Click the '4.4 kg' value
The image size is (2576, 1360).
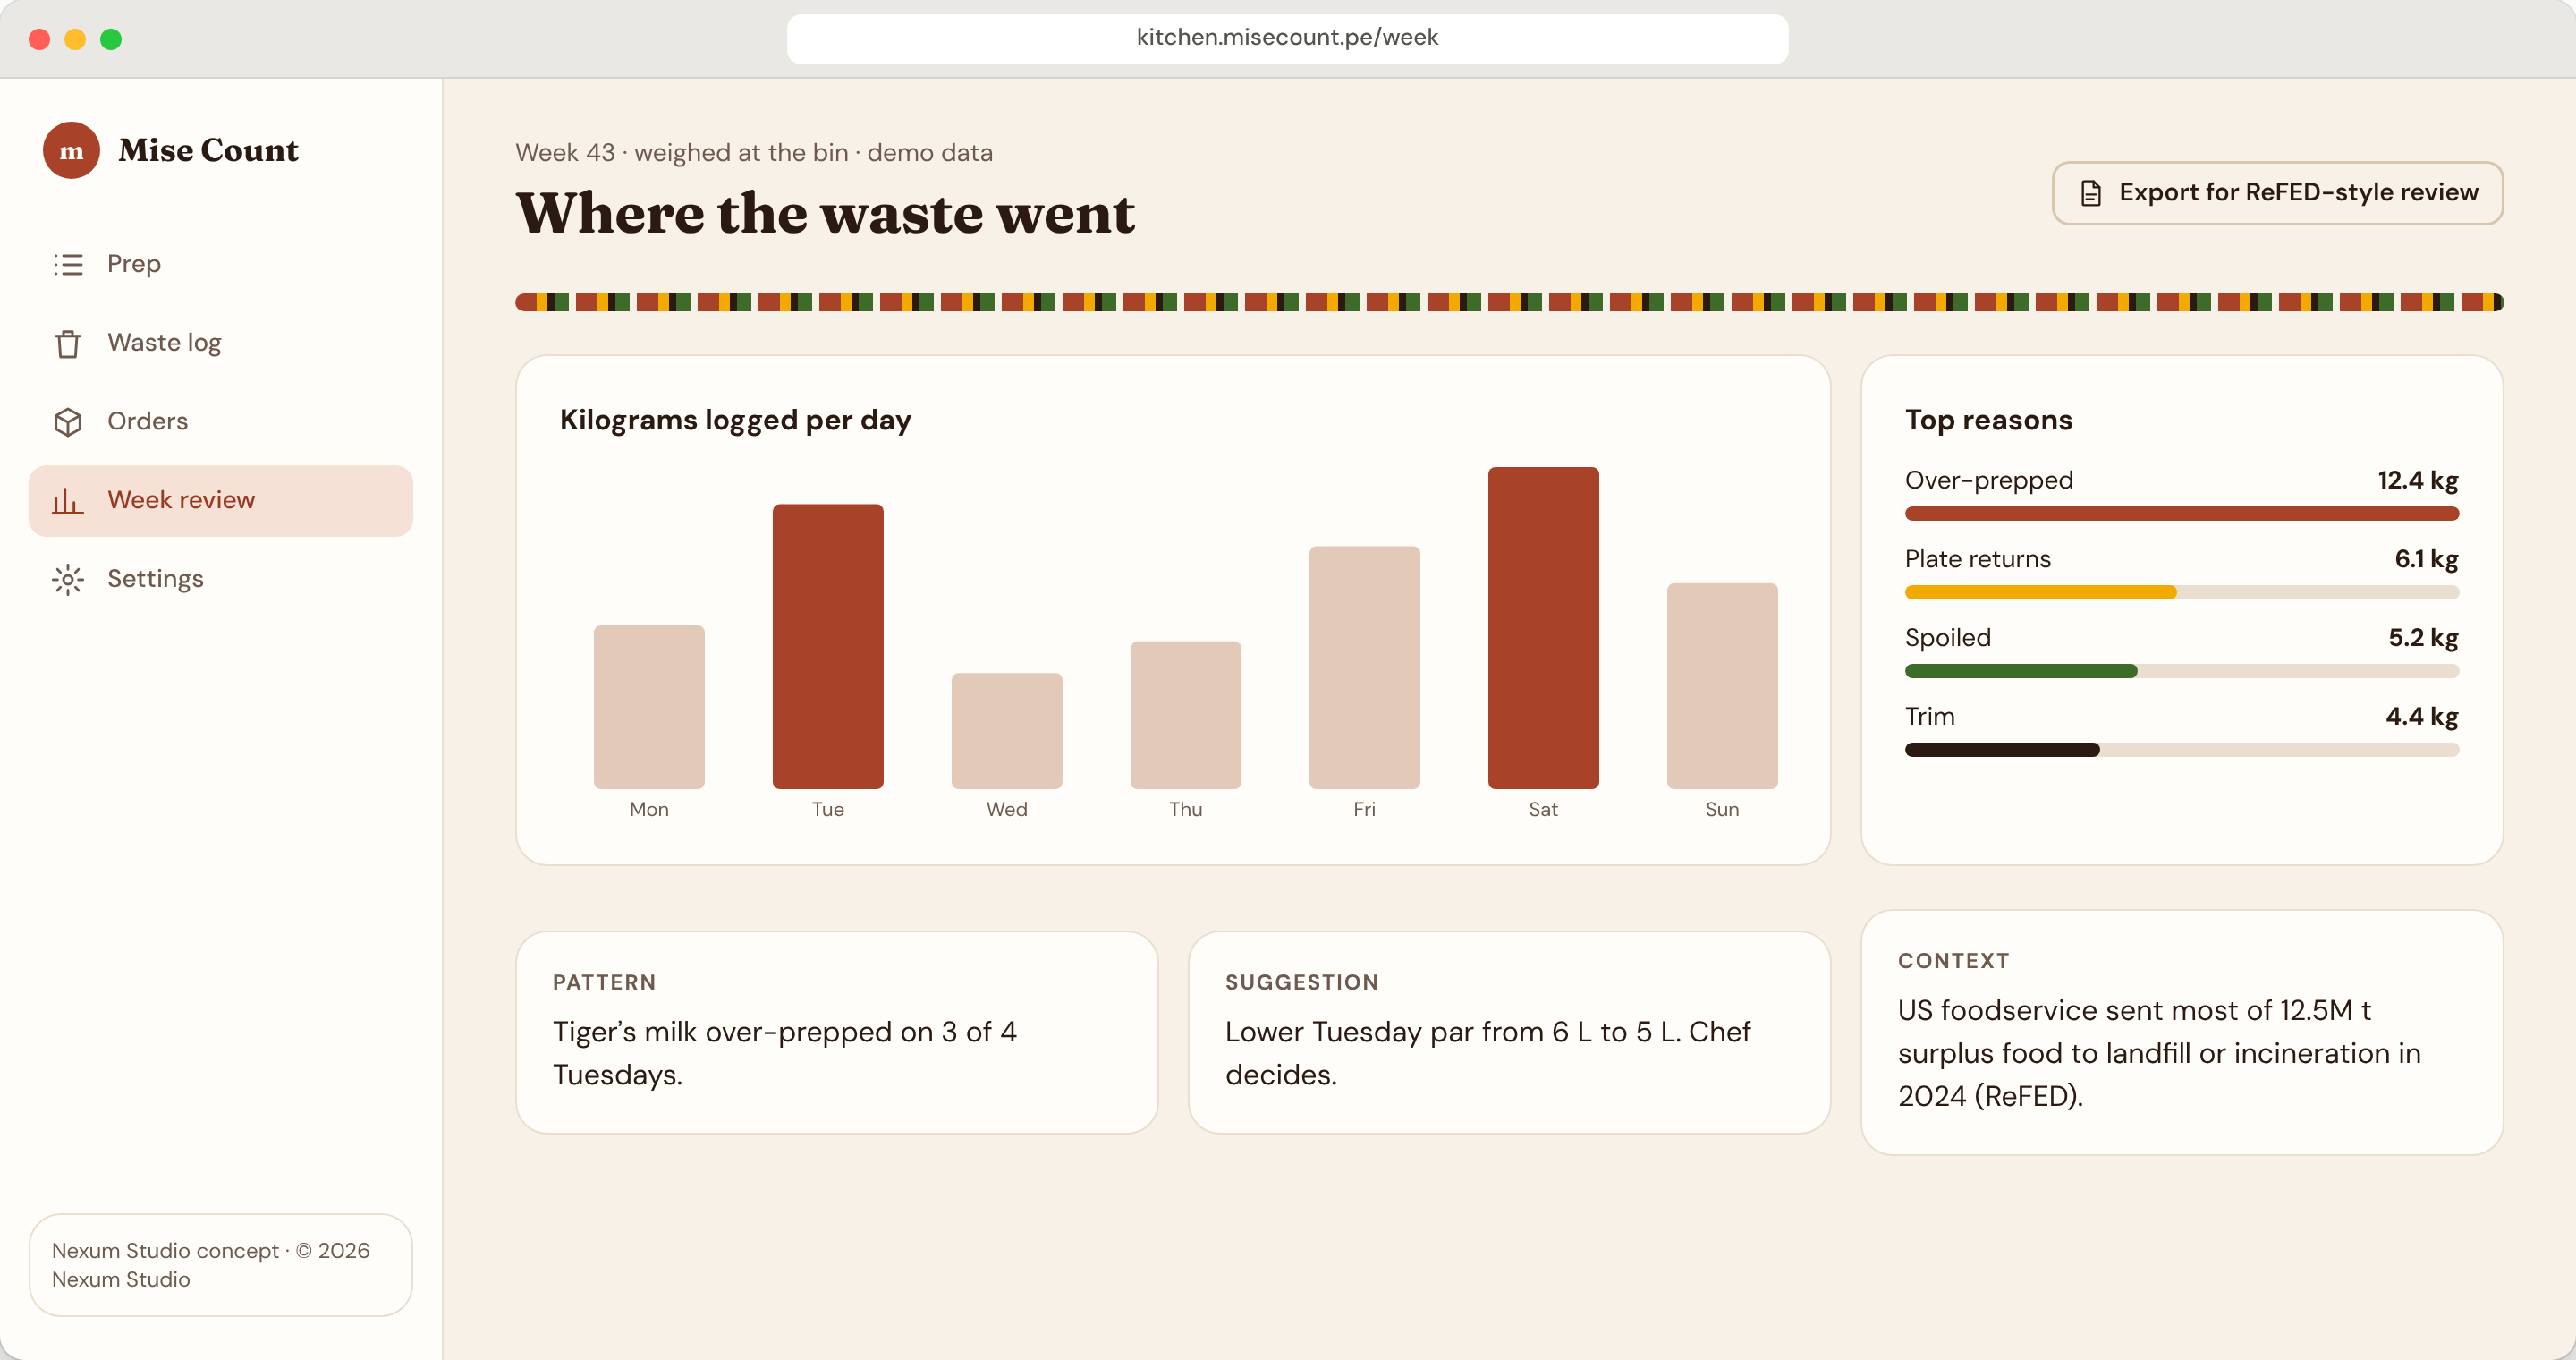pyautogui.click(x=2421, y=716)
